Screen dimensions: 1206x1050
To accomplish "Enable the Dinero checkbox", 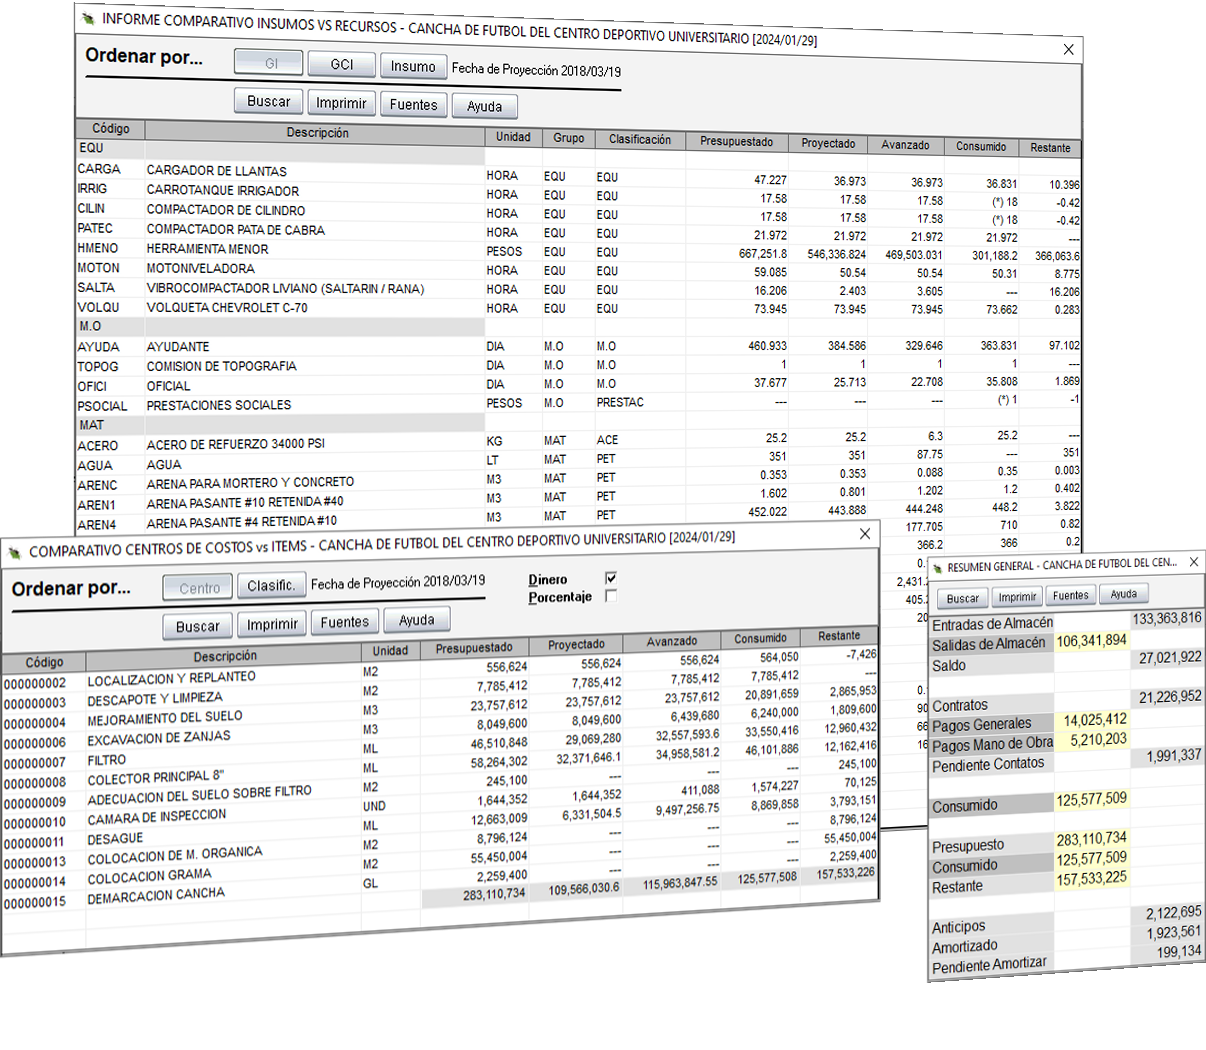I will (611, 578).
